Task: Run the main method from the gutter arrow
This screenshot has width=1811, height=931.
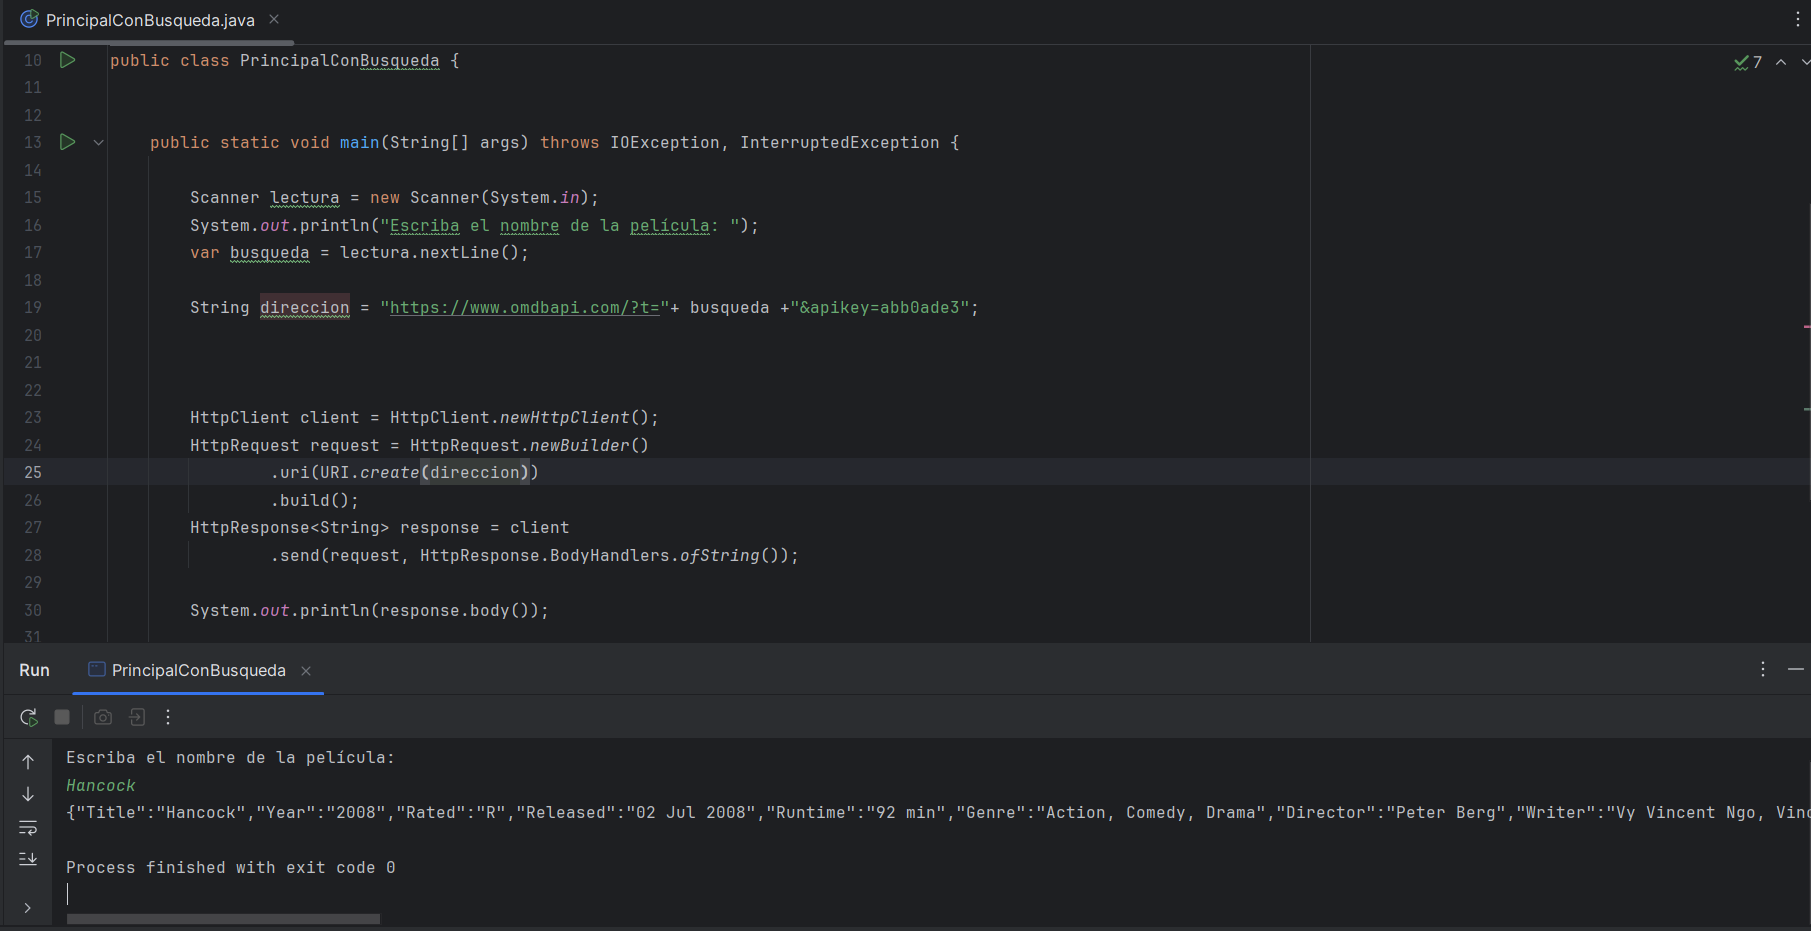Action: pos(67,142)
